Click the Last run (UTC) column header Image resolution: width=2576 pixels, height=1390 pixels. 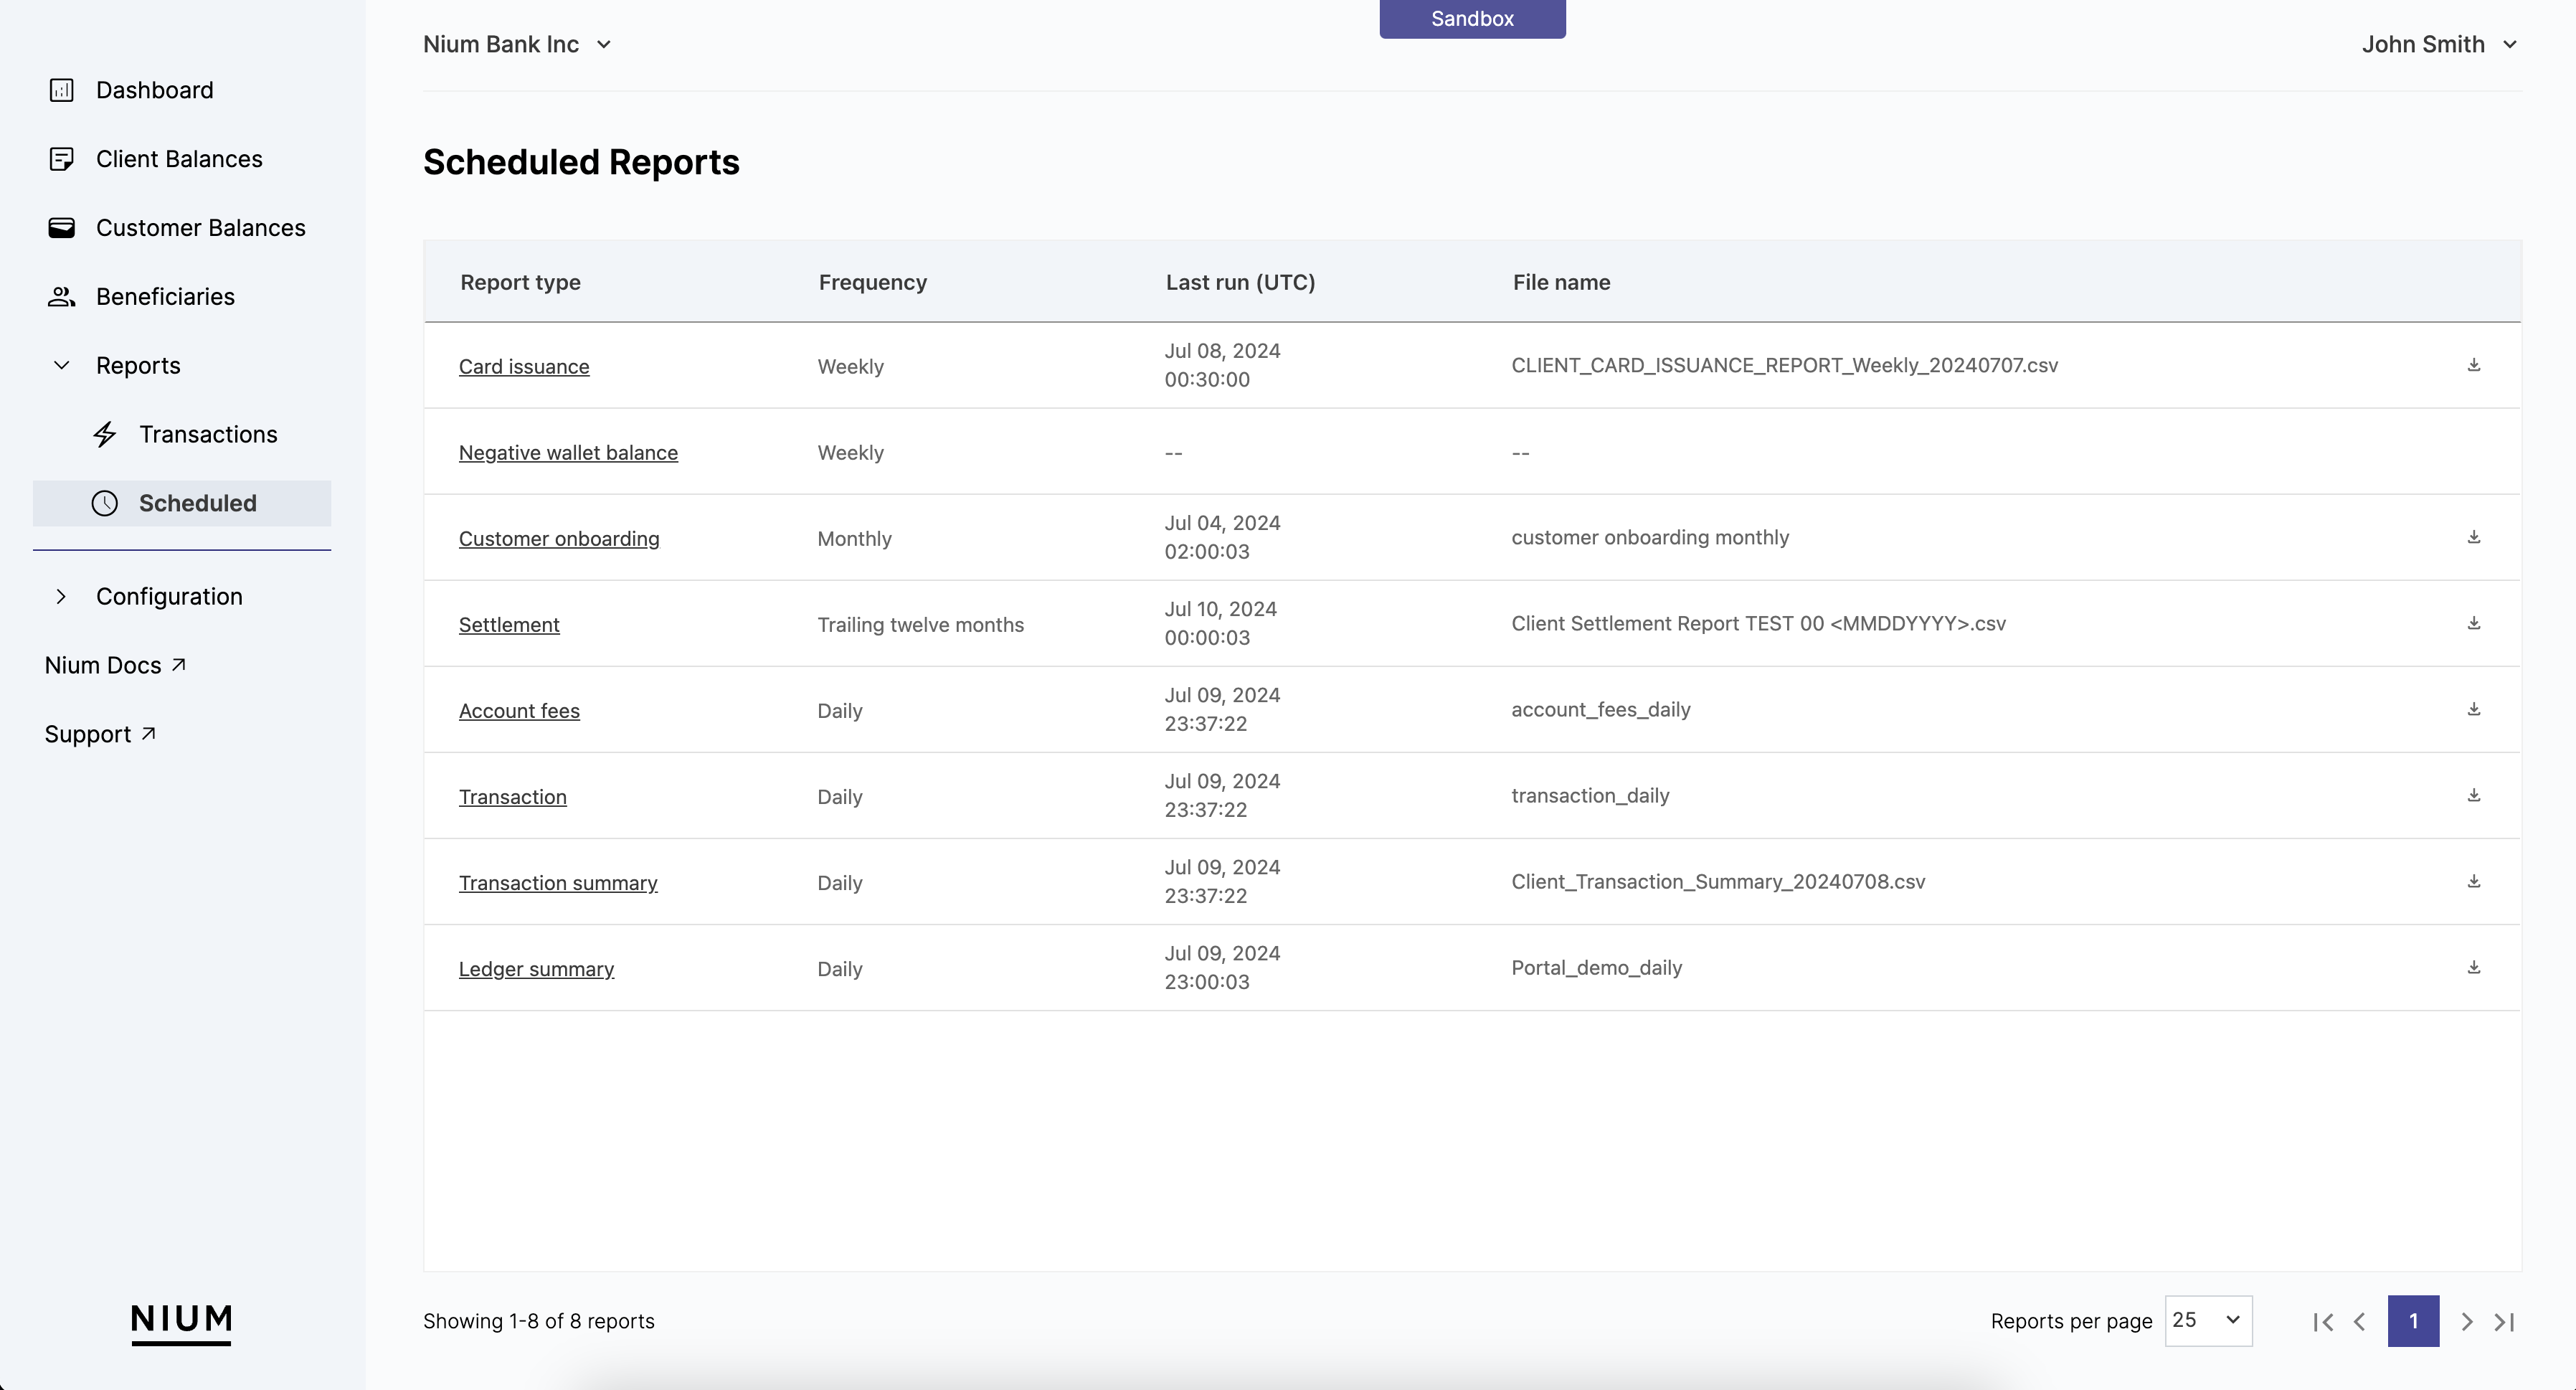coord(1240,282)
